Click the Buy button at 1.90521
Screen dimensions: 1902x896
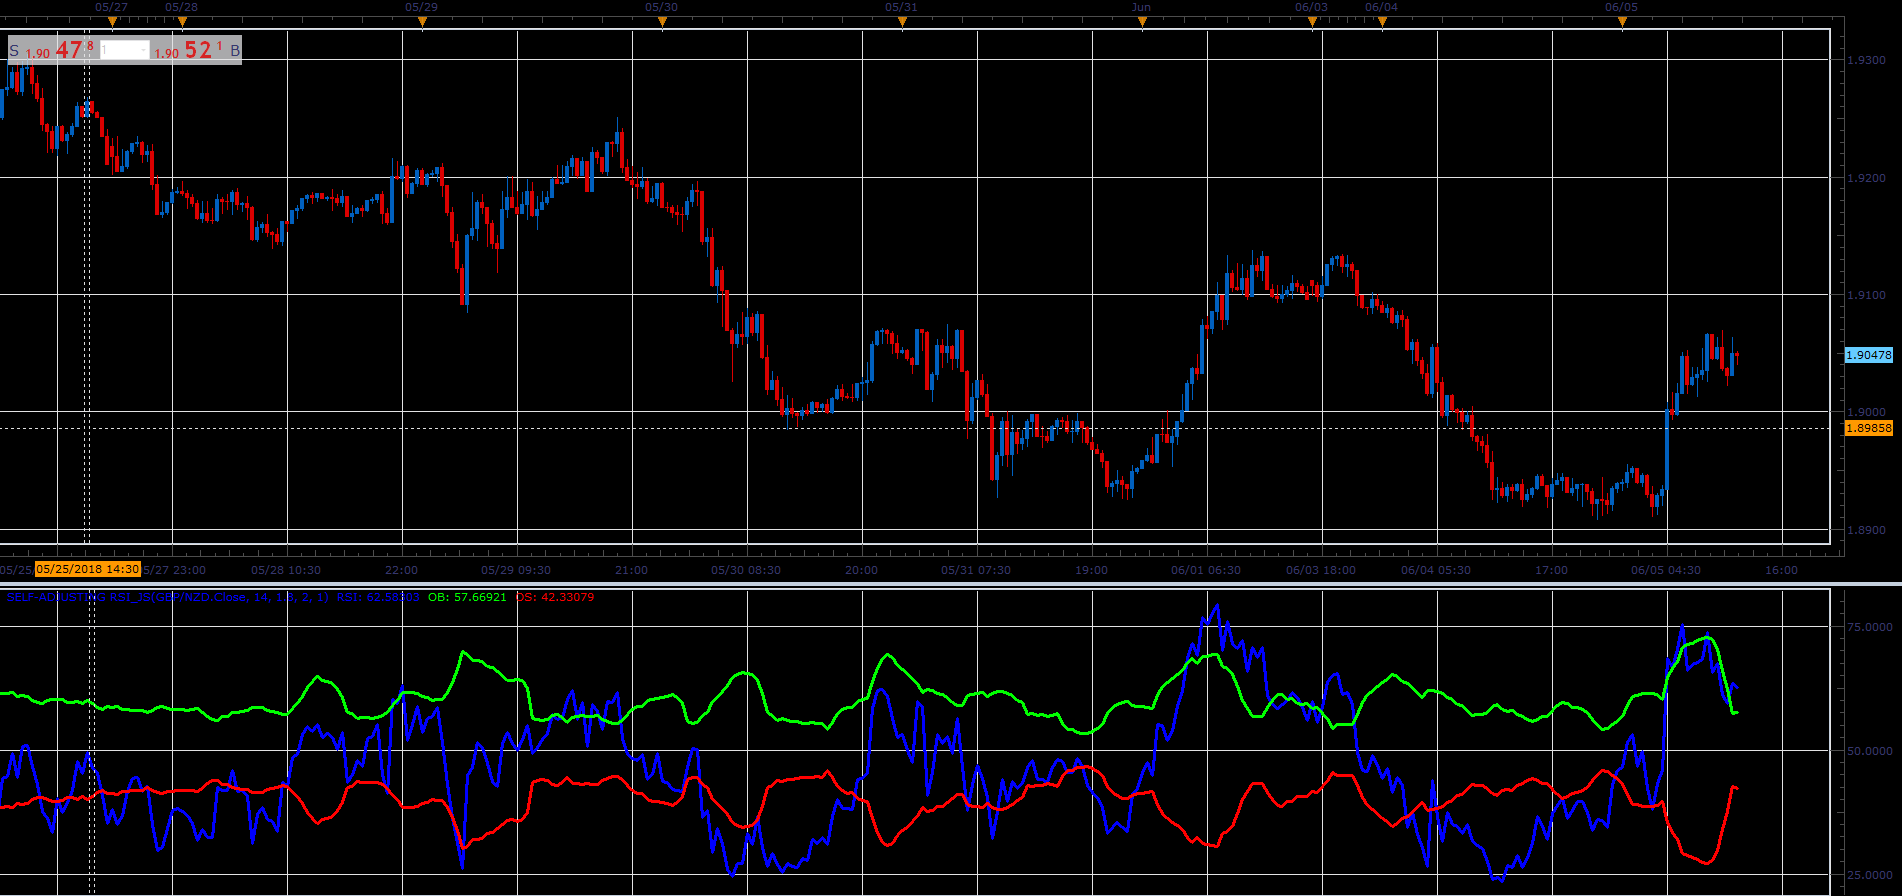coord(197,50)
